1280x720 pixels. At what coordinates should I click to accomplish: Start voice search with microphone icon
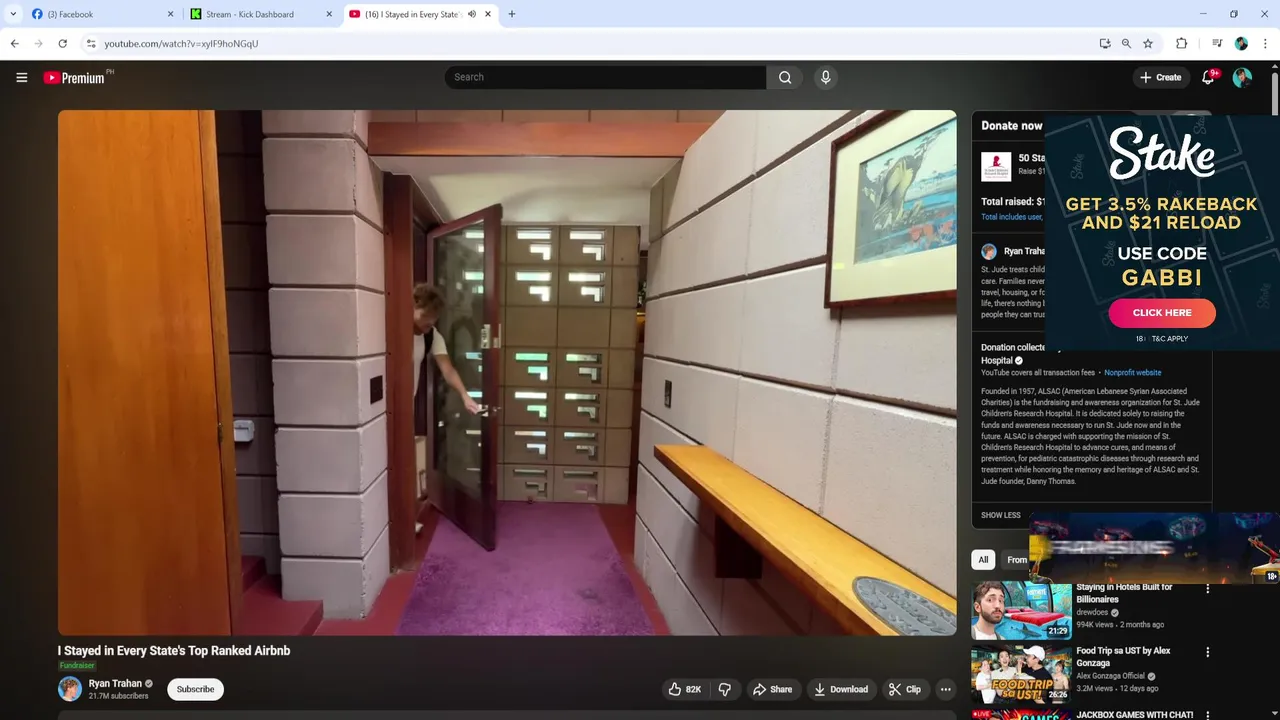tap(825, 77)
